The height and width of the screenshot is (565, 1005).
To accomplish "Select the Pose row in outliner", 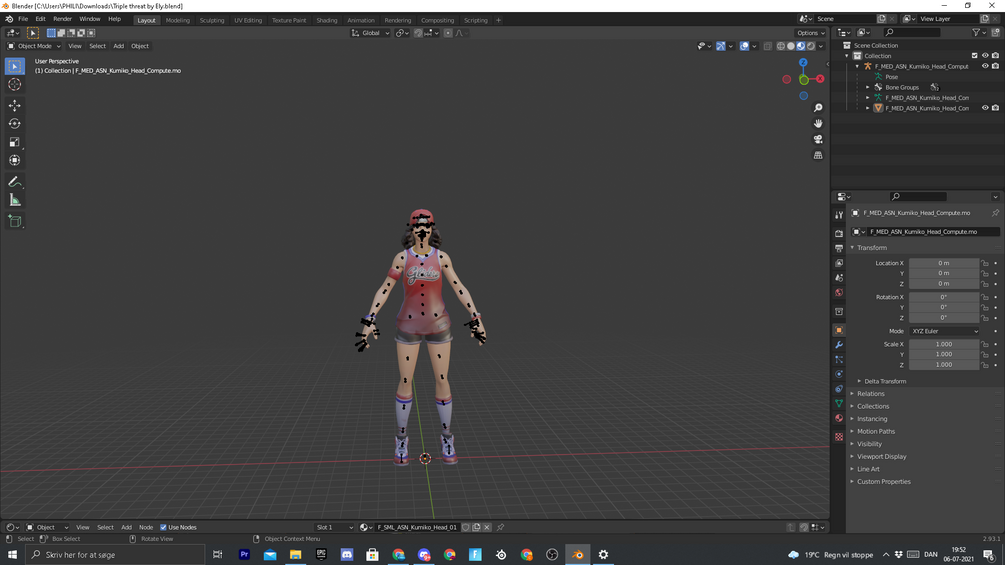I will point(891,77).
